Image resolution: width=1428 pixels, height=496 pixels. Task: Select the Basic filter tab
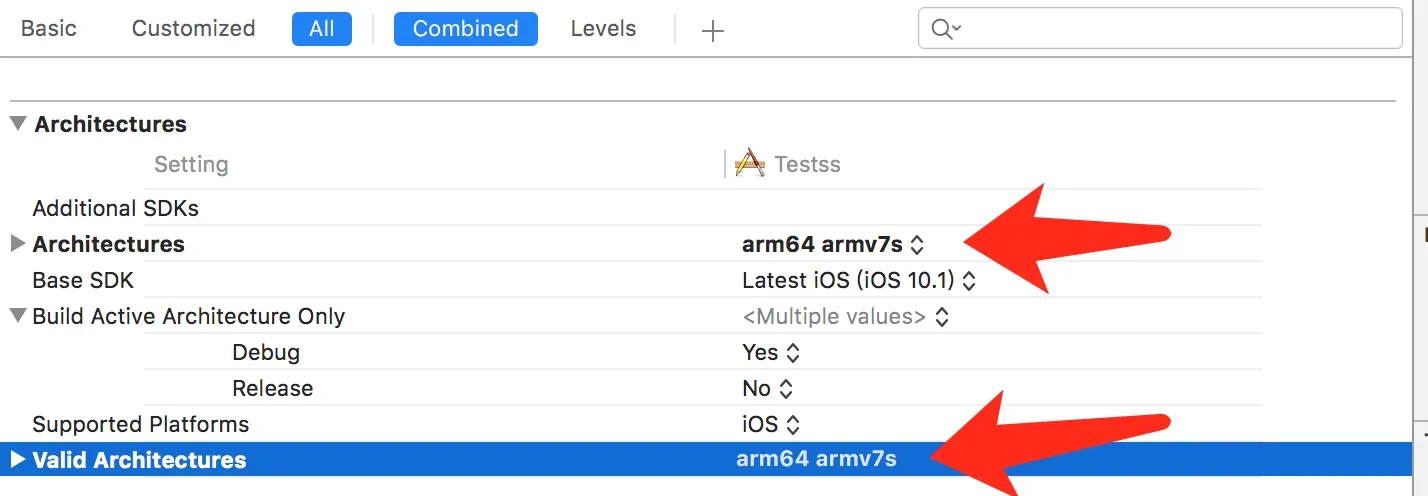49,29
